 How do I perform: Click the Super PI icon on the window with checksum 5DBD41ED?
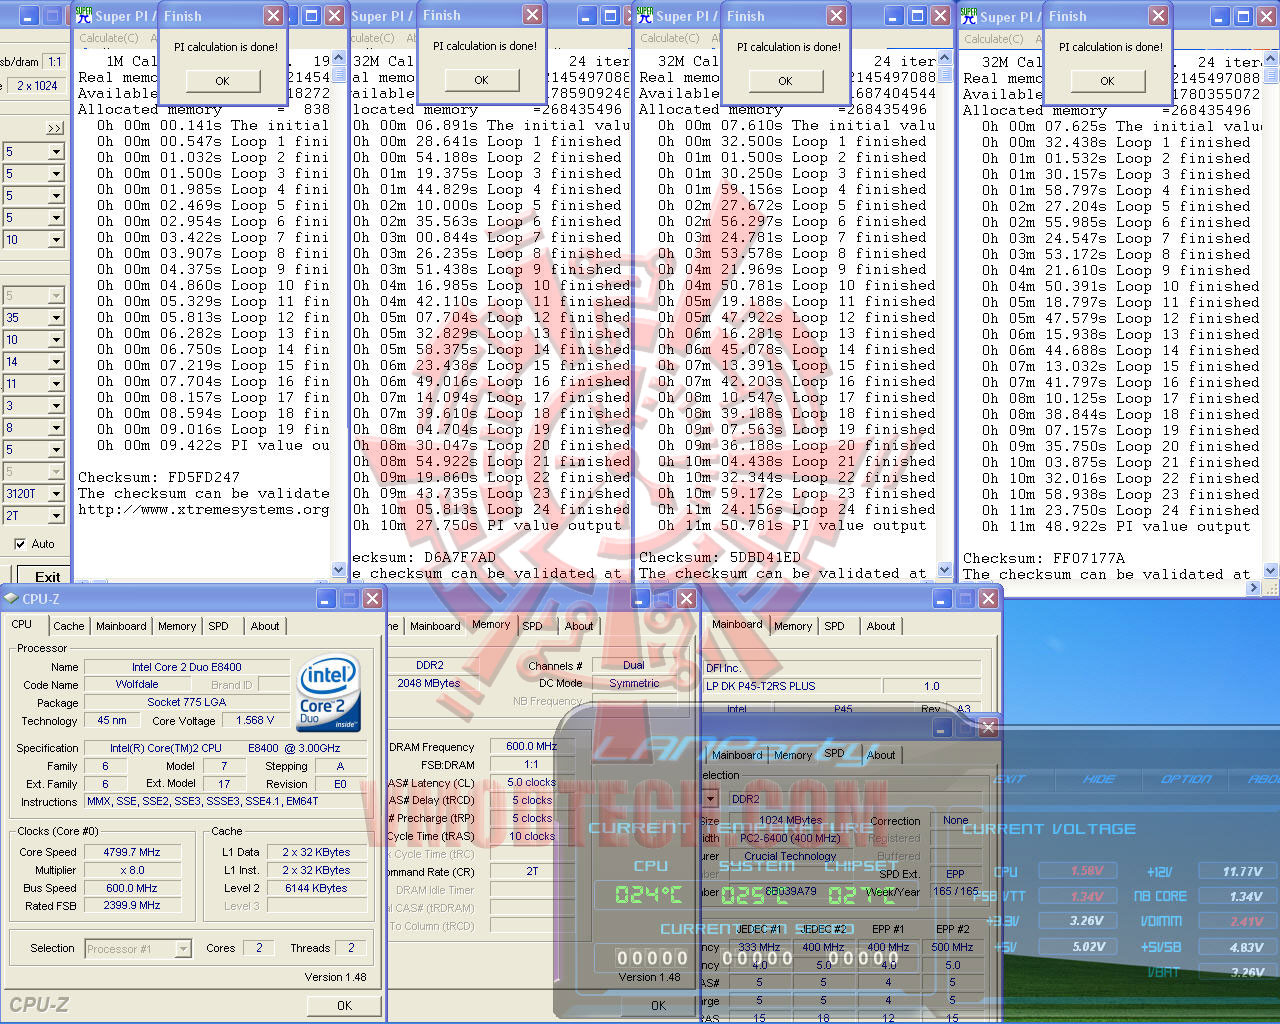pos(645,16)
